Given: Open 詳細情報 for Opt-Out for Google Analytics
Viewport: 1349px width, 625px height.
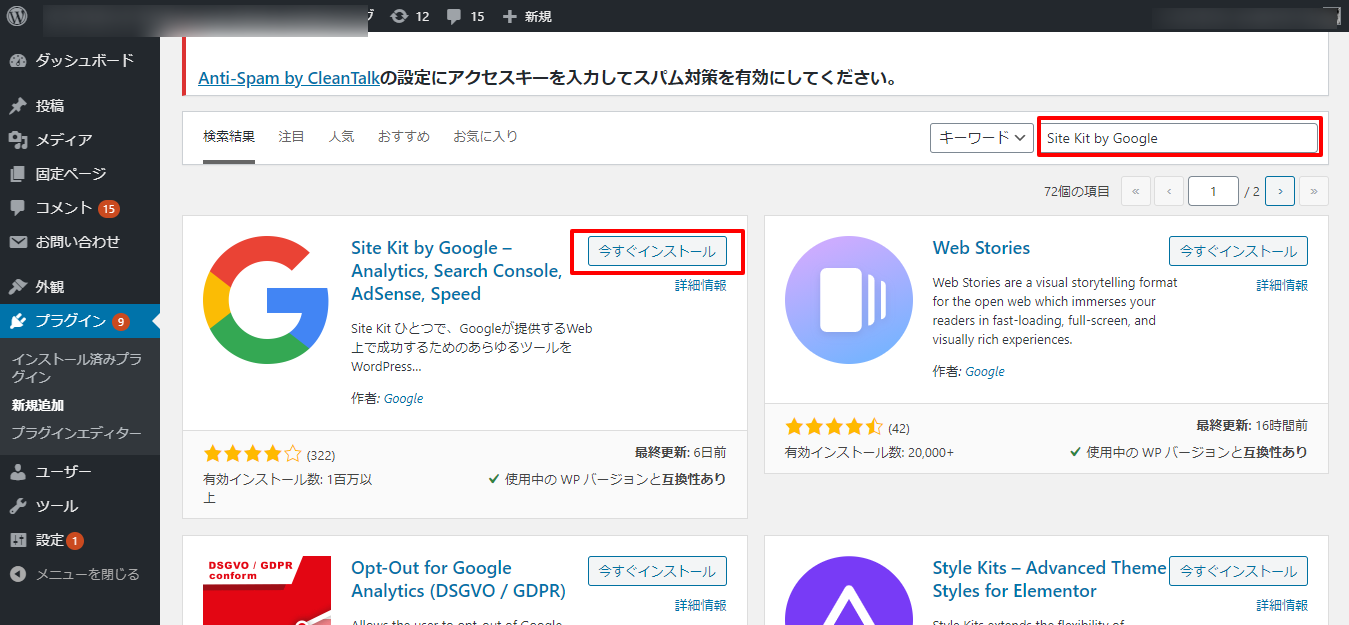Looking at the screenshot, I should tap(700, 605).
